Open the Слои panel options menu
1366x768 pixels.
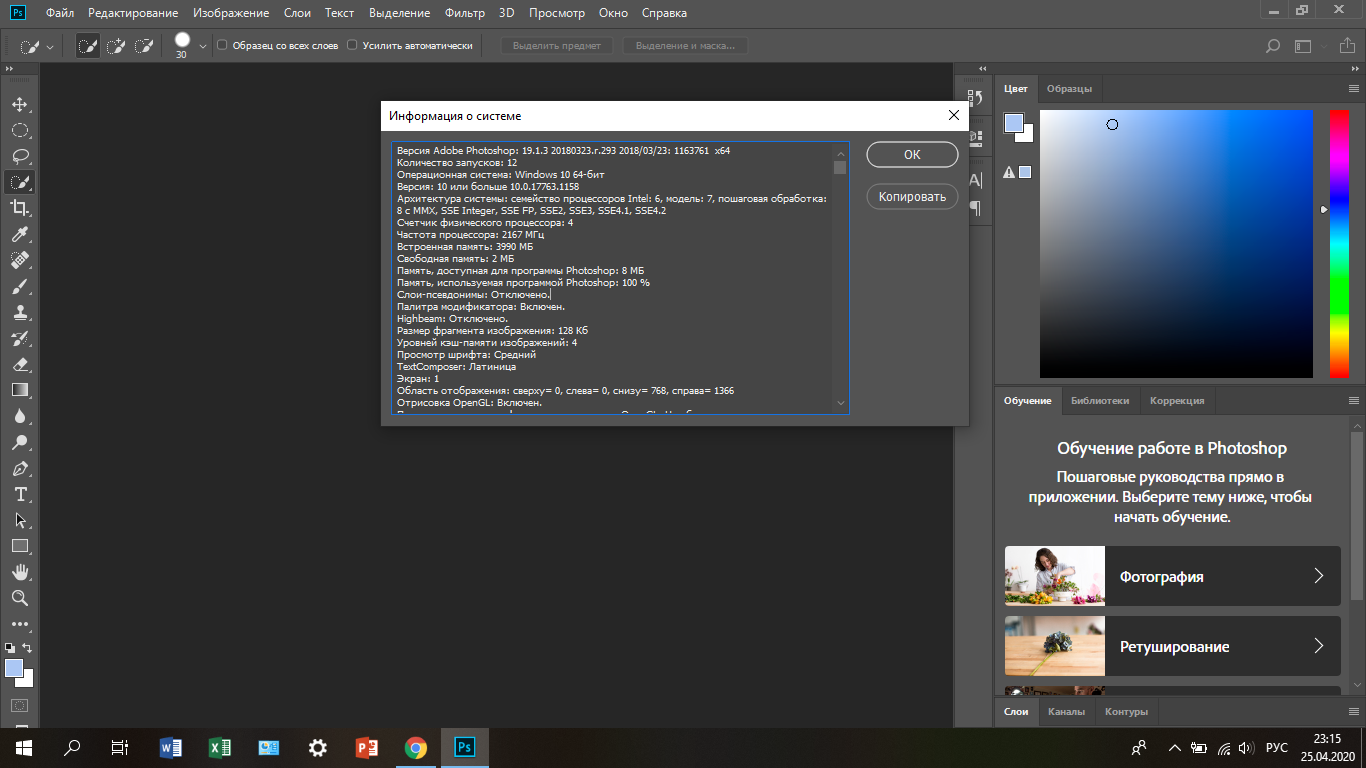coord(1353,712)
